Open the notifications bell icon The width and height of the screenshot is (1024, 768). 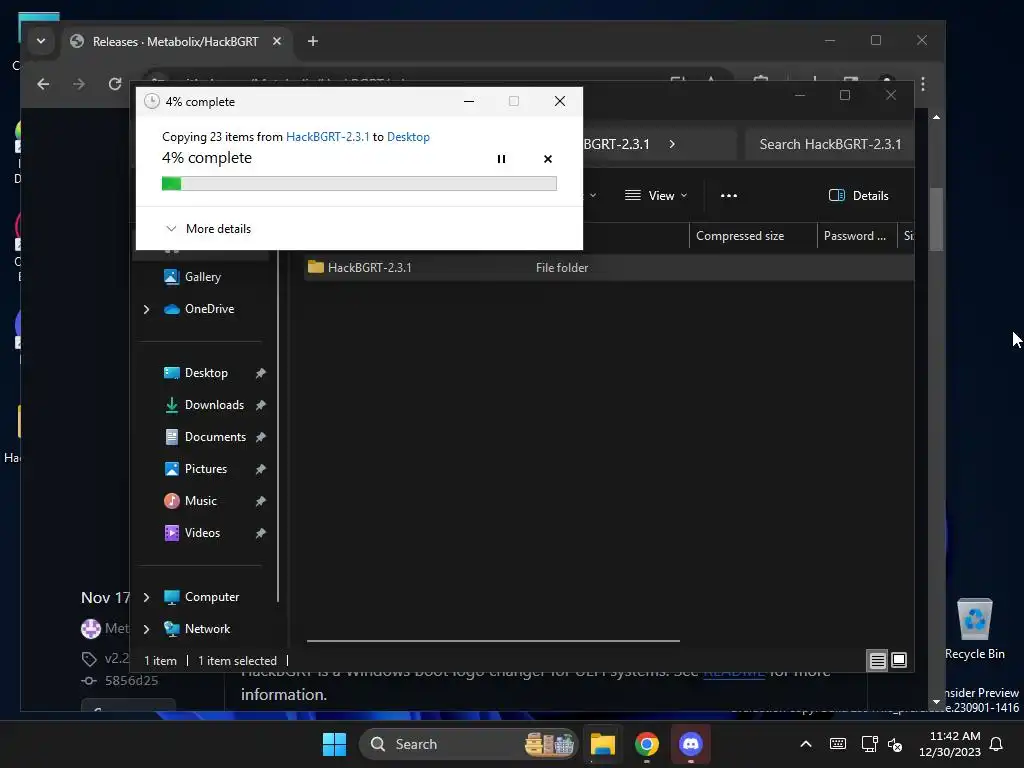coord(996,744)
